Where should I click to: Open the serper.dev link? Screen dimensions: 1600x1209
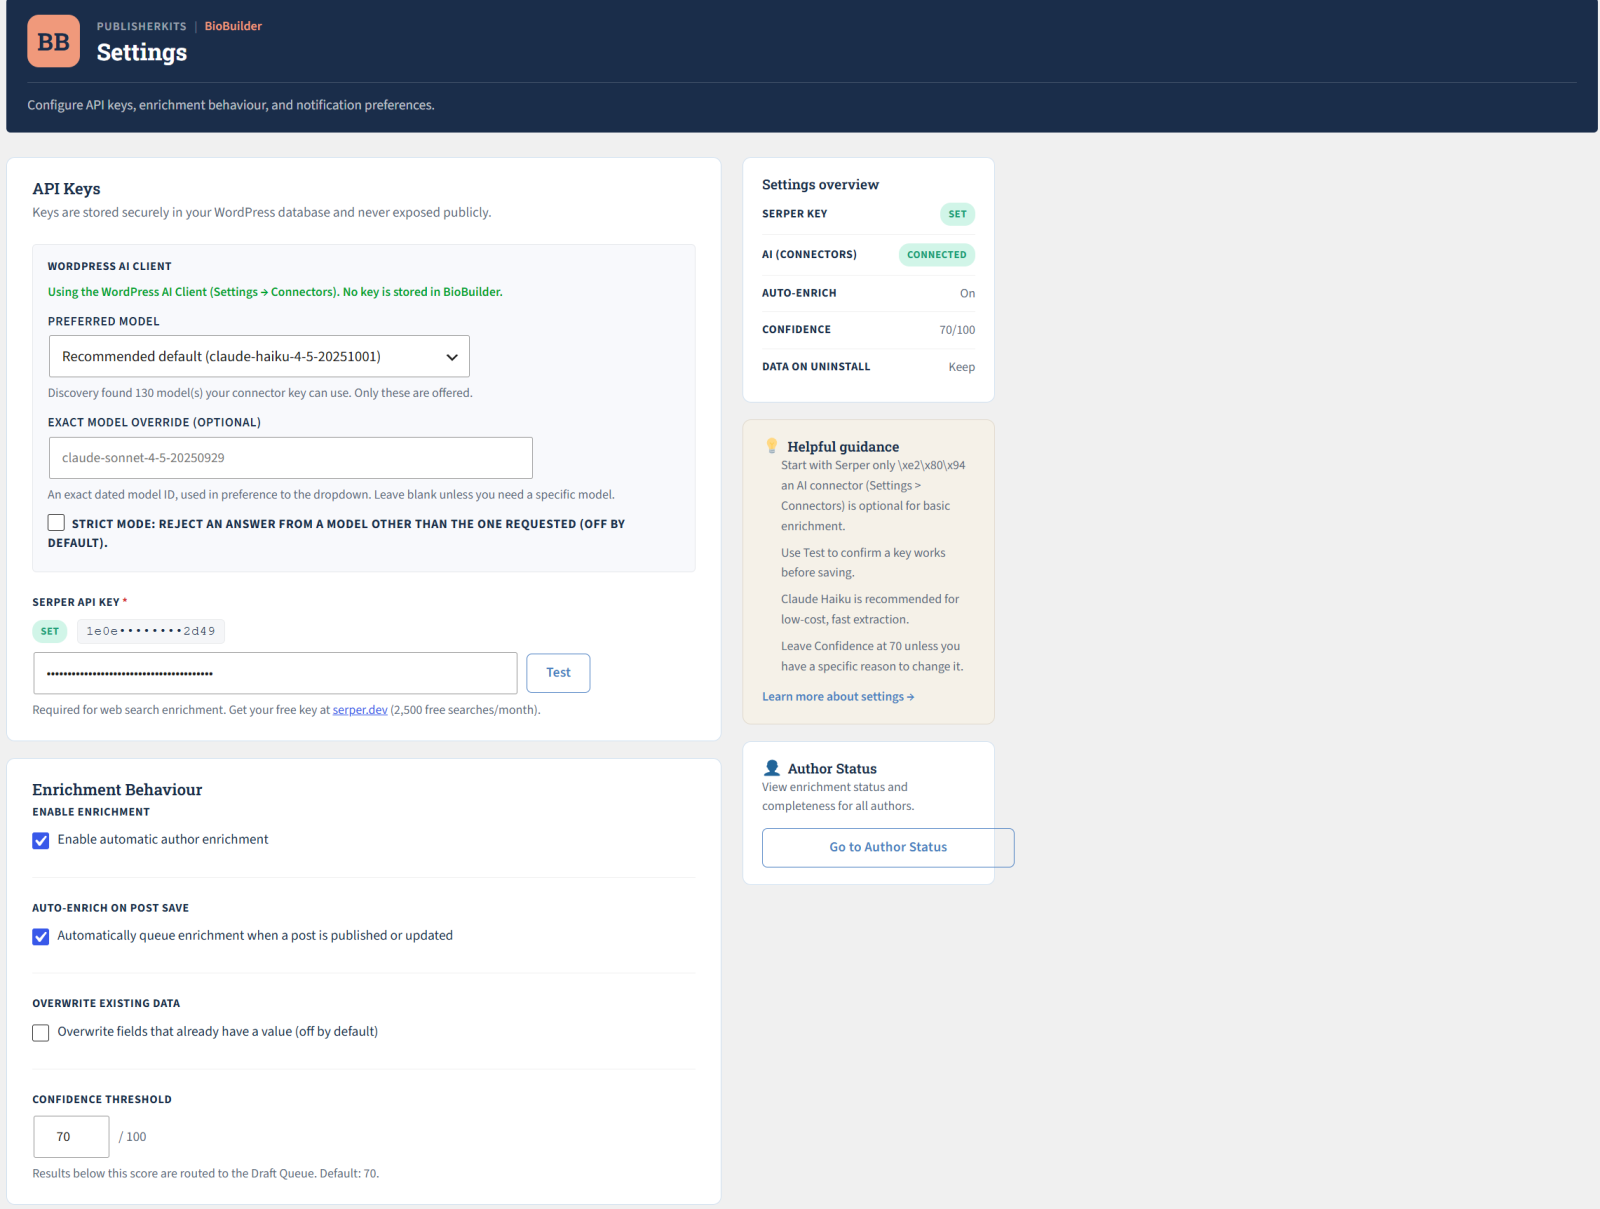360,710
